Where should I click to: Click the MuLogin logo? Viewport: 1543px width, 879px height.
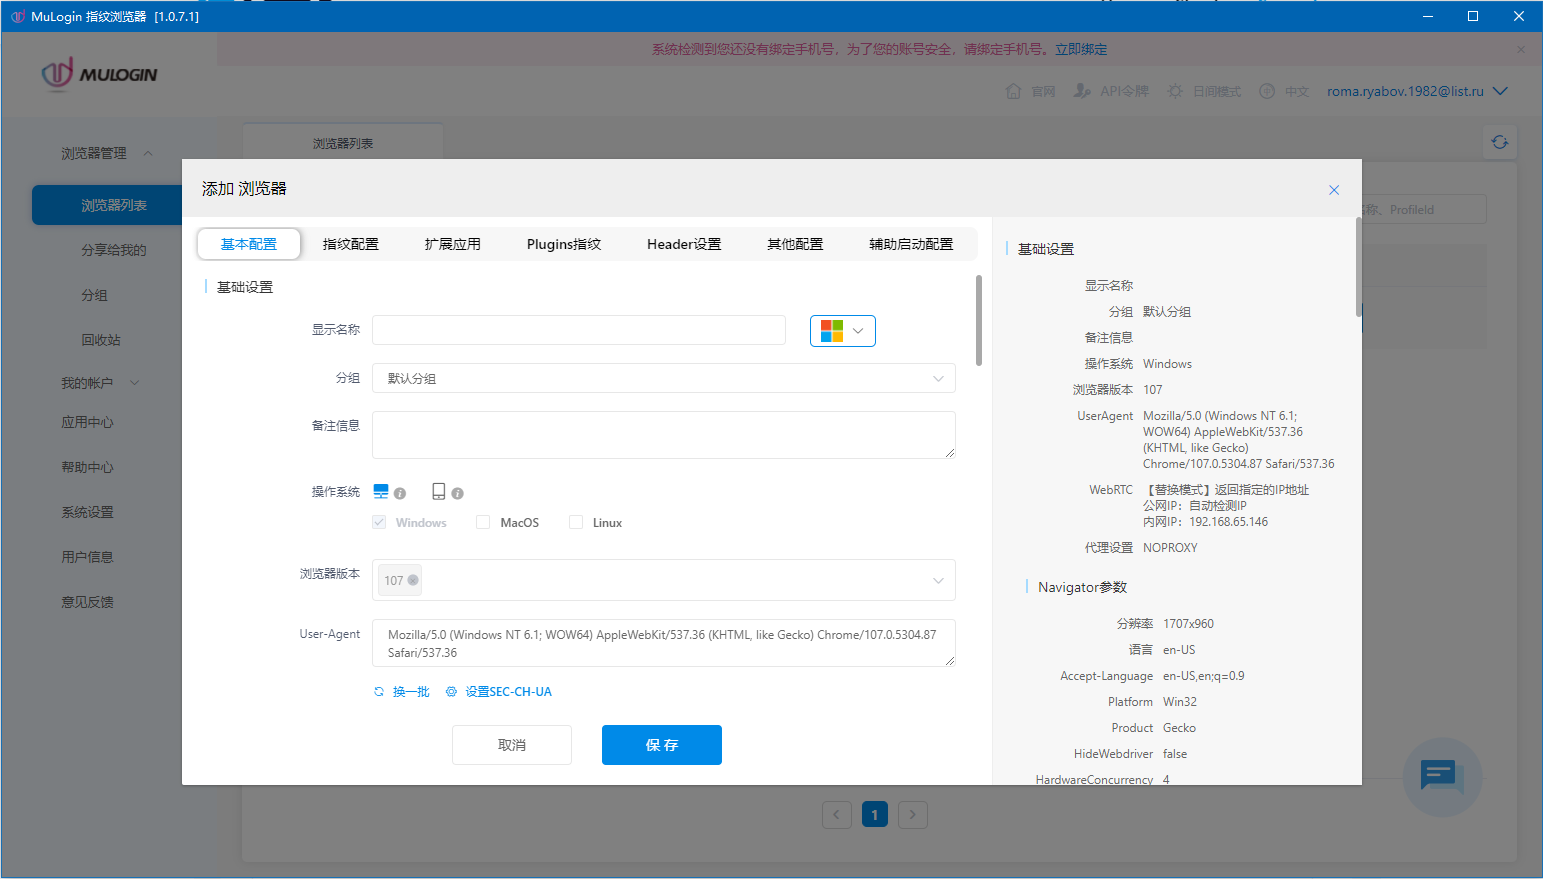[x=99, y=74]
